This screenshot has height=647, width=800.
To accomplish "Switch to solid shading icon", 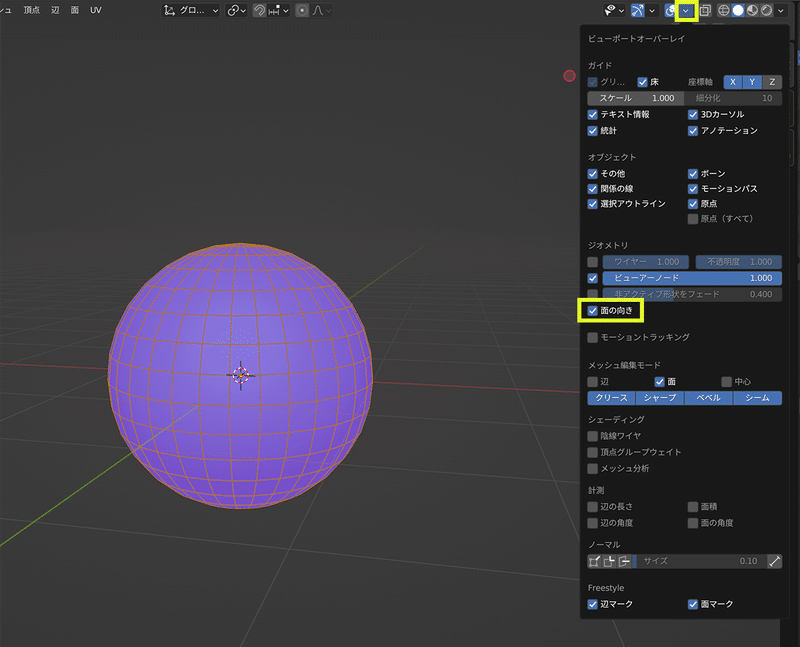I will pos(738,10).
